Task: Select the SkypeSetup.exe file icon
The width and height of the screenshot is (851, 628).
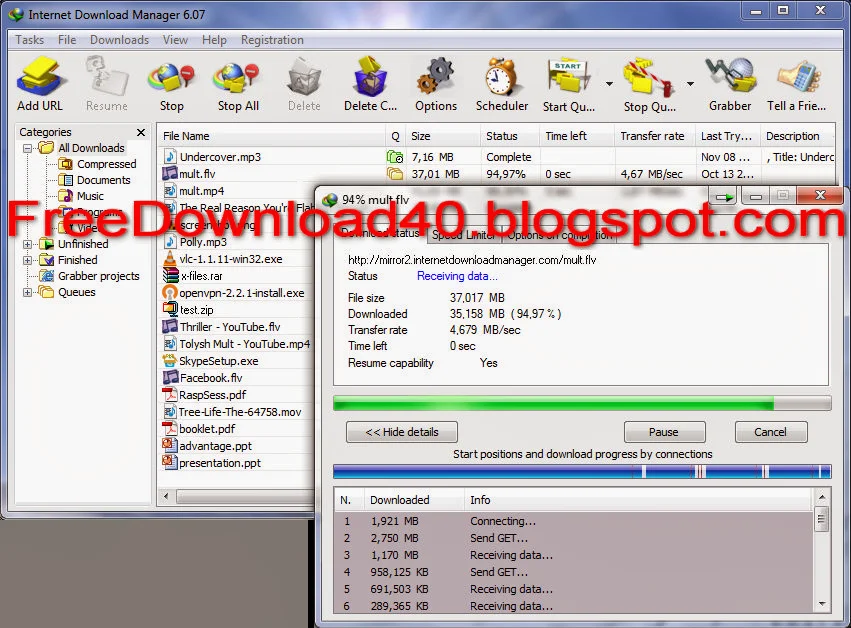Action: pos(170,360)
